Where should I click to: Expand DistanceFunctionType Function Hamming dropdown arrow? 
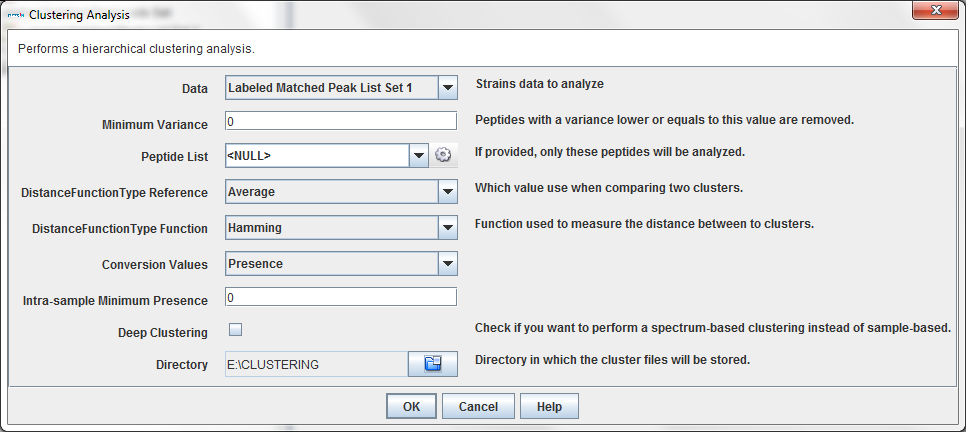448,228
